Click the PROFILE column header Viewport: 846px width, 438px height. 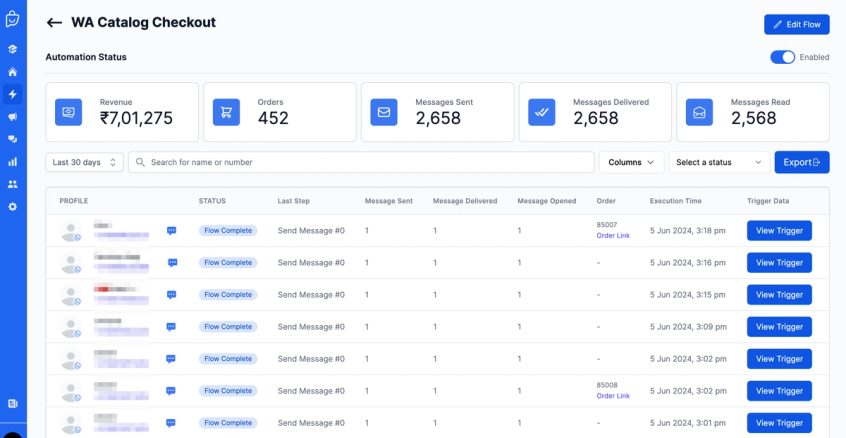coord(73,201)
